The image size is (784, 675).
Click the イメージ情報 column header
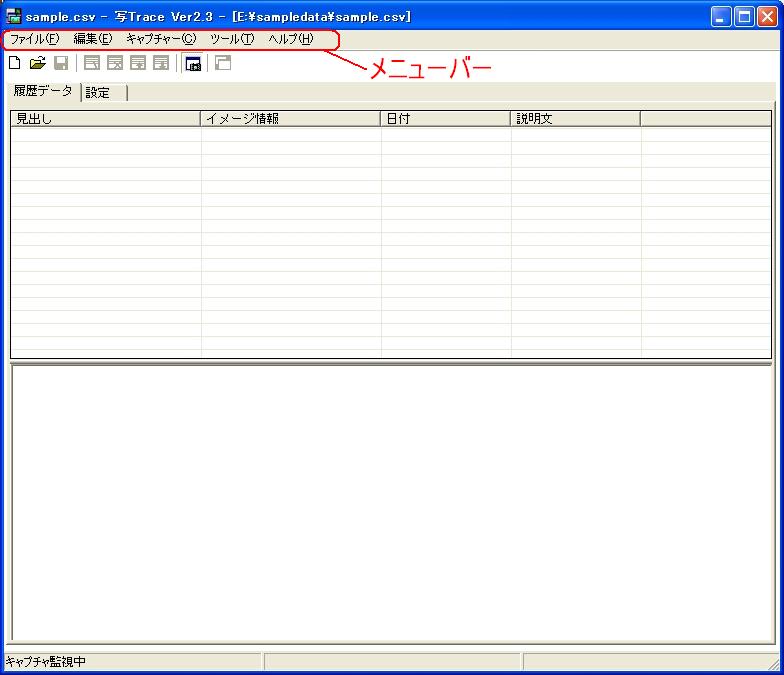click(290, 118)
